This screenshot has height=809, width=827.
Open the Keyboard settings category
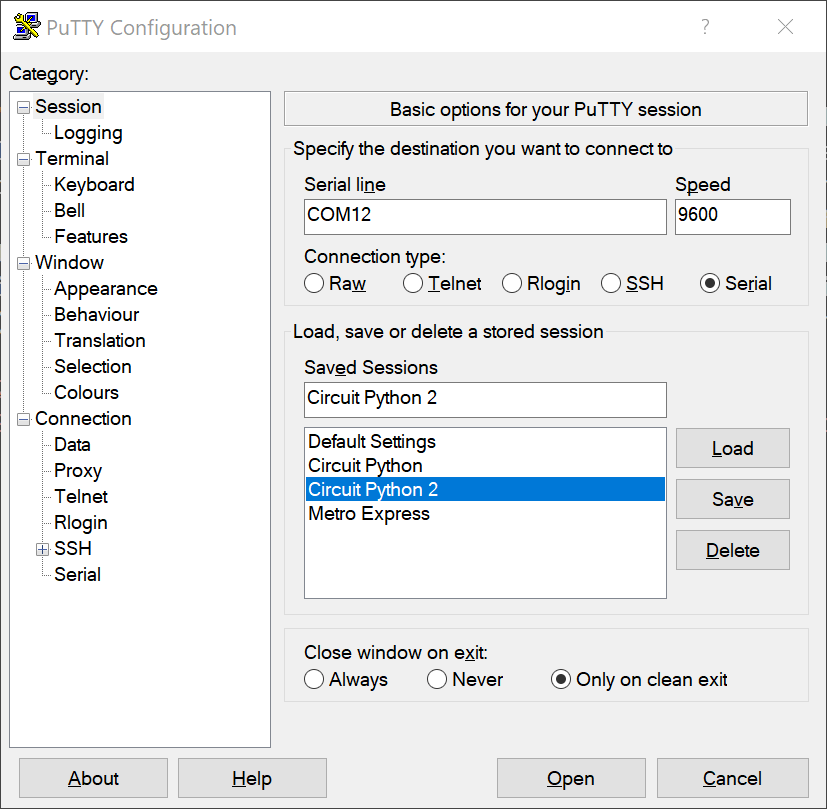point(94,185)
